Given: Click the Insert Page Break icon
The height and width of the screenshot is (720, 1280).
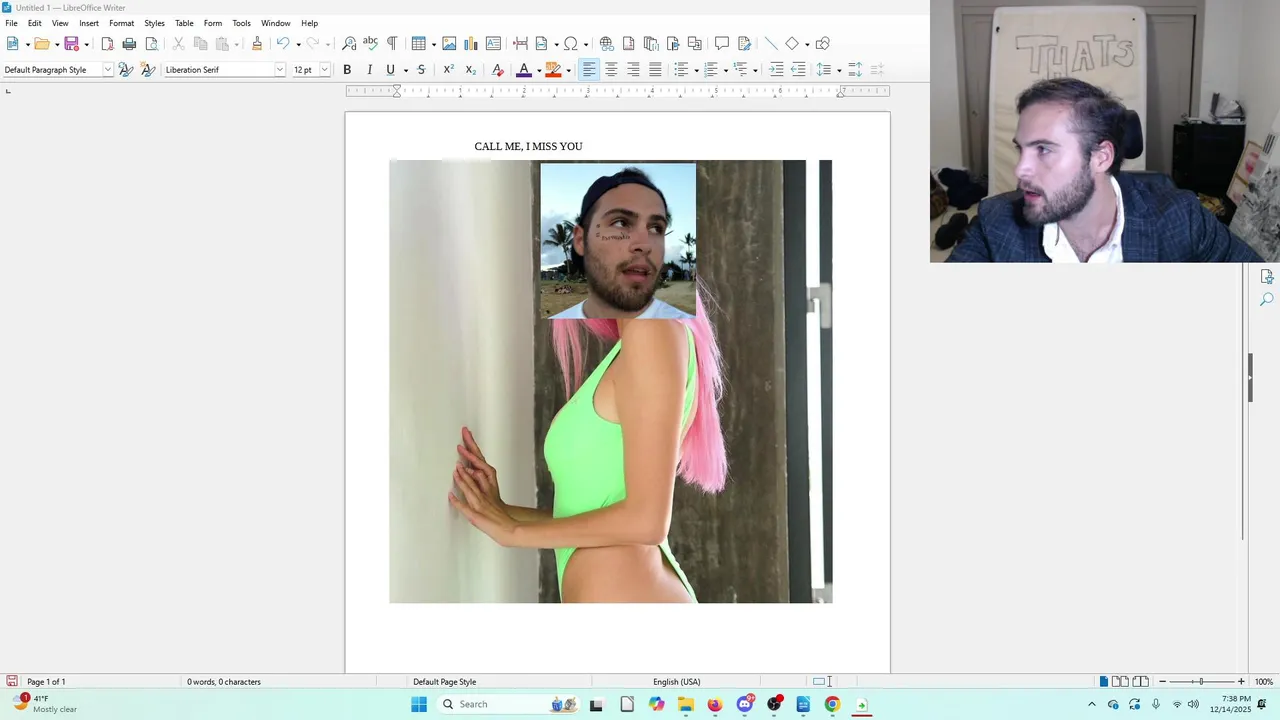Looking at the screenshot, I should (x=520, y=43).
